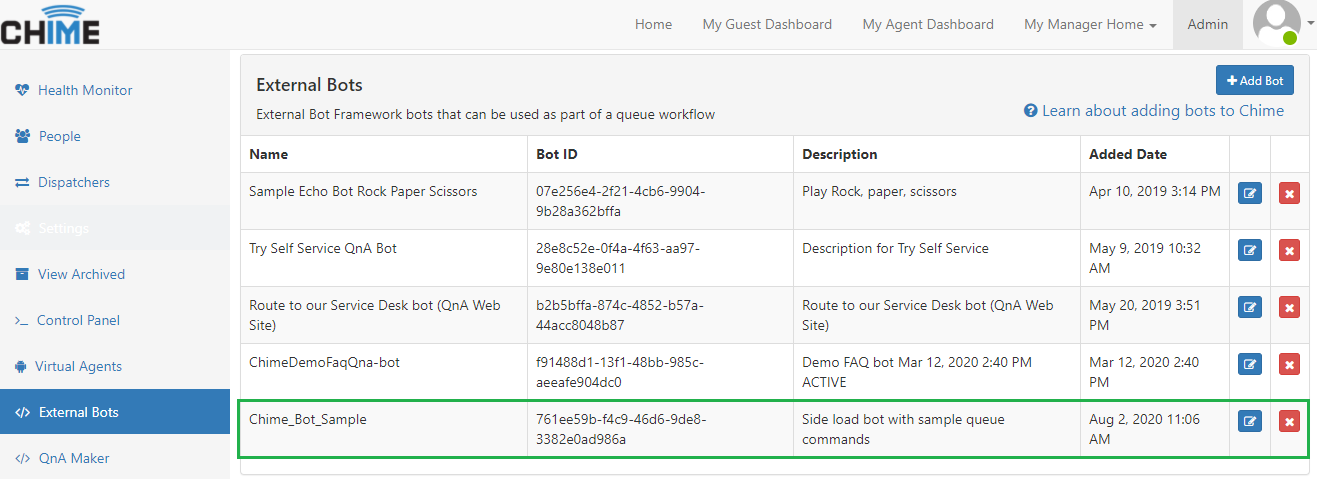Viewport: 1317px width, 479px height.
Task: Click the People group icon
Action: point(23,136)
